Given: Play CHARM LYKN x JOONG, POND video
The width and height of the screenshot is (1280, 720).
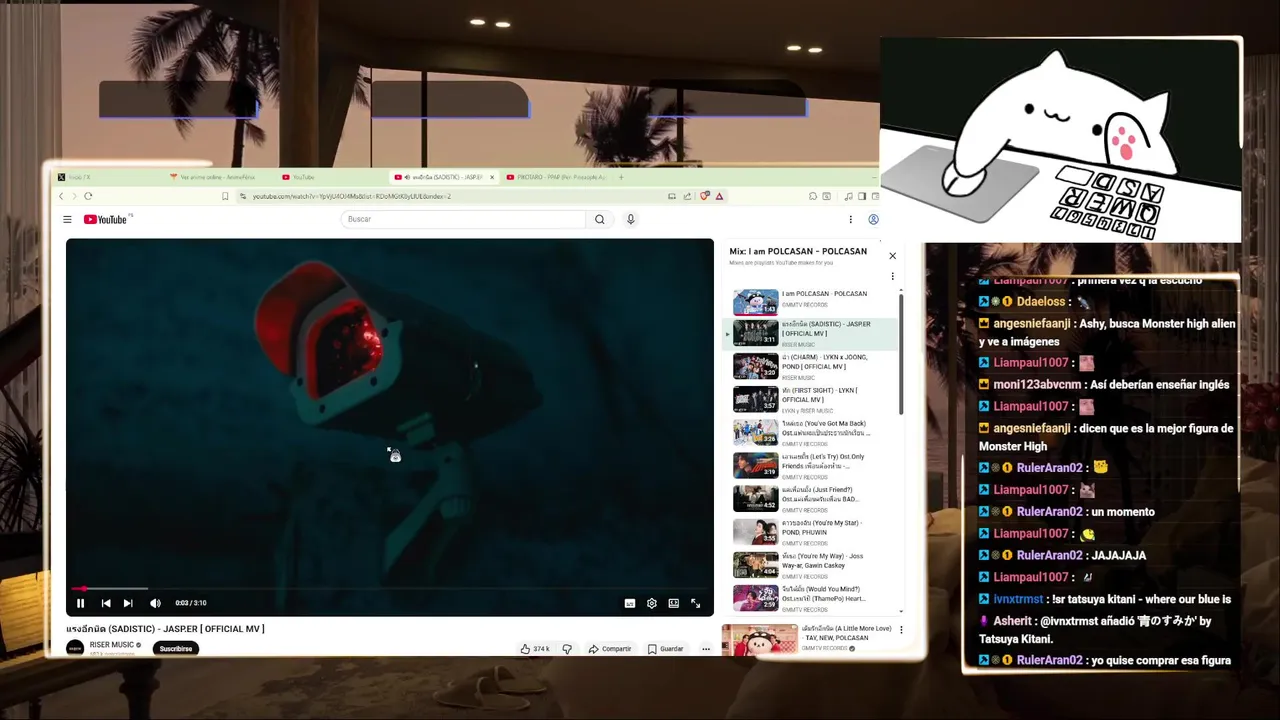Looking at the screenshot, I should coord(811,367).
